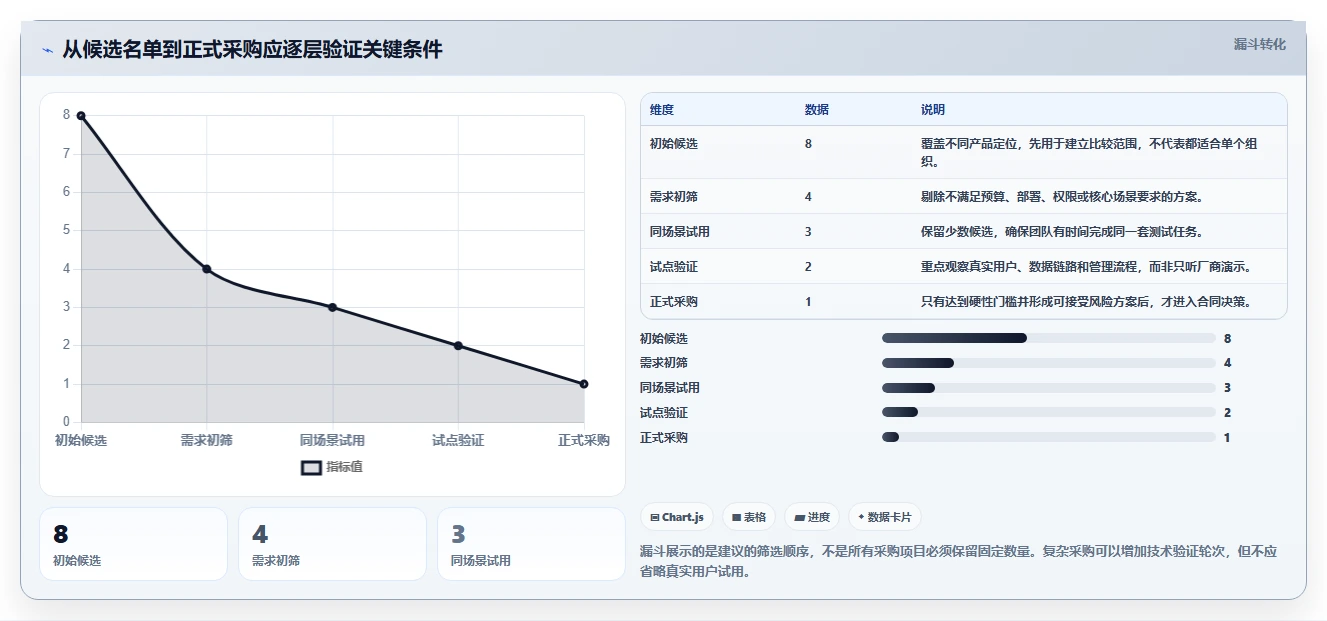The height and width of the screenshot is (621, 1327).
Task: Click the y-axis value 8
Action: coord(67,115)
